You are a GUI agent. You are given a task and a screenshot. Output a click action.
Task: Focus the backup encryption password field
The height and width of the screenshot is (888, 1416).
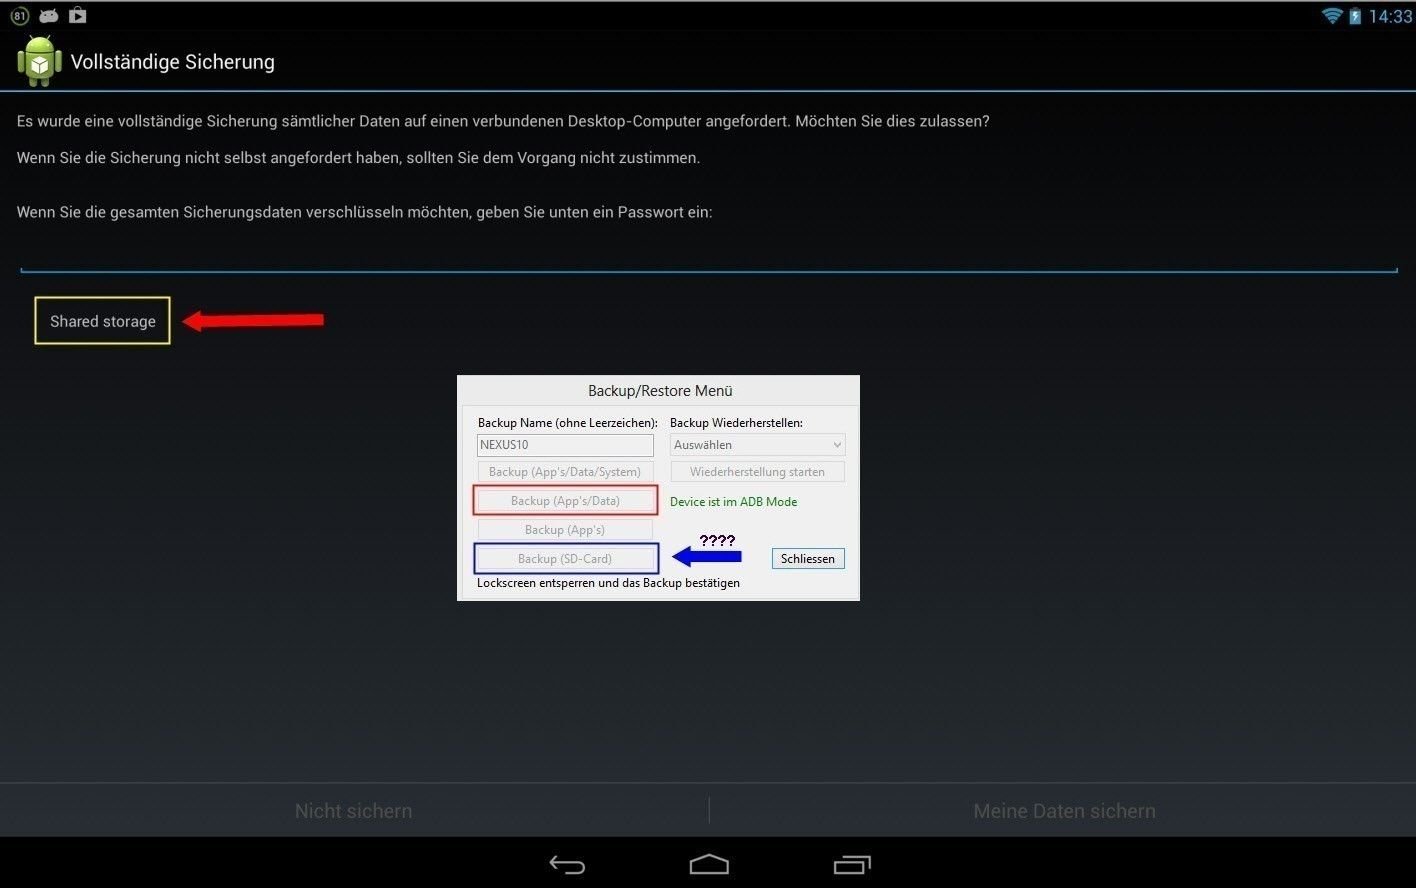(x=709, y=254)
